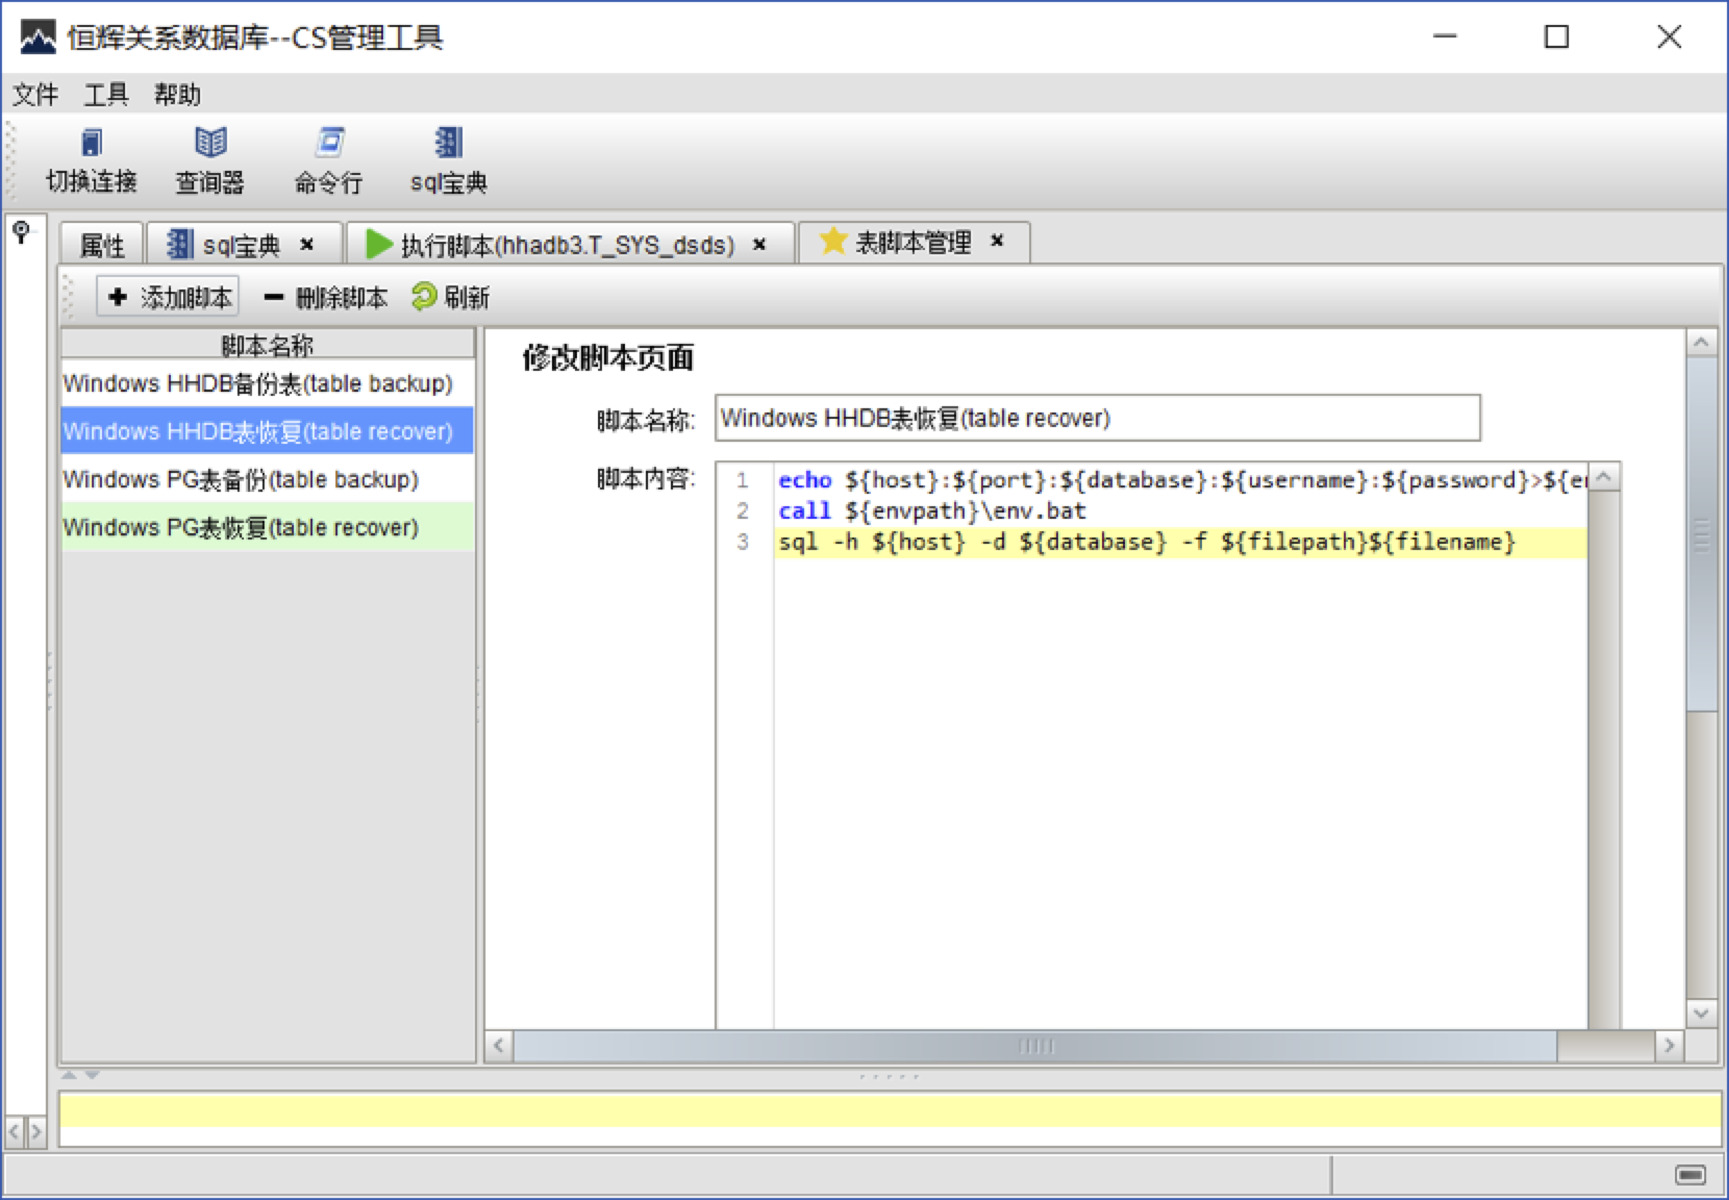
Task: Click the 删除脚本 button
Action: 325,297
